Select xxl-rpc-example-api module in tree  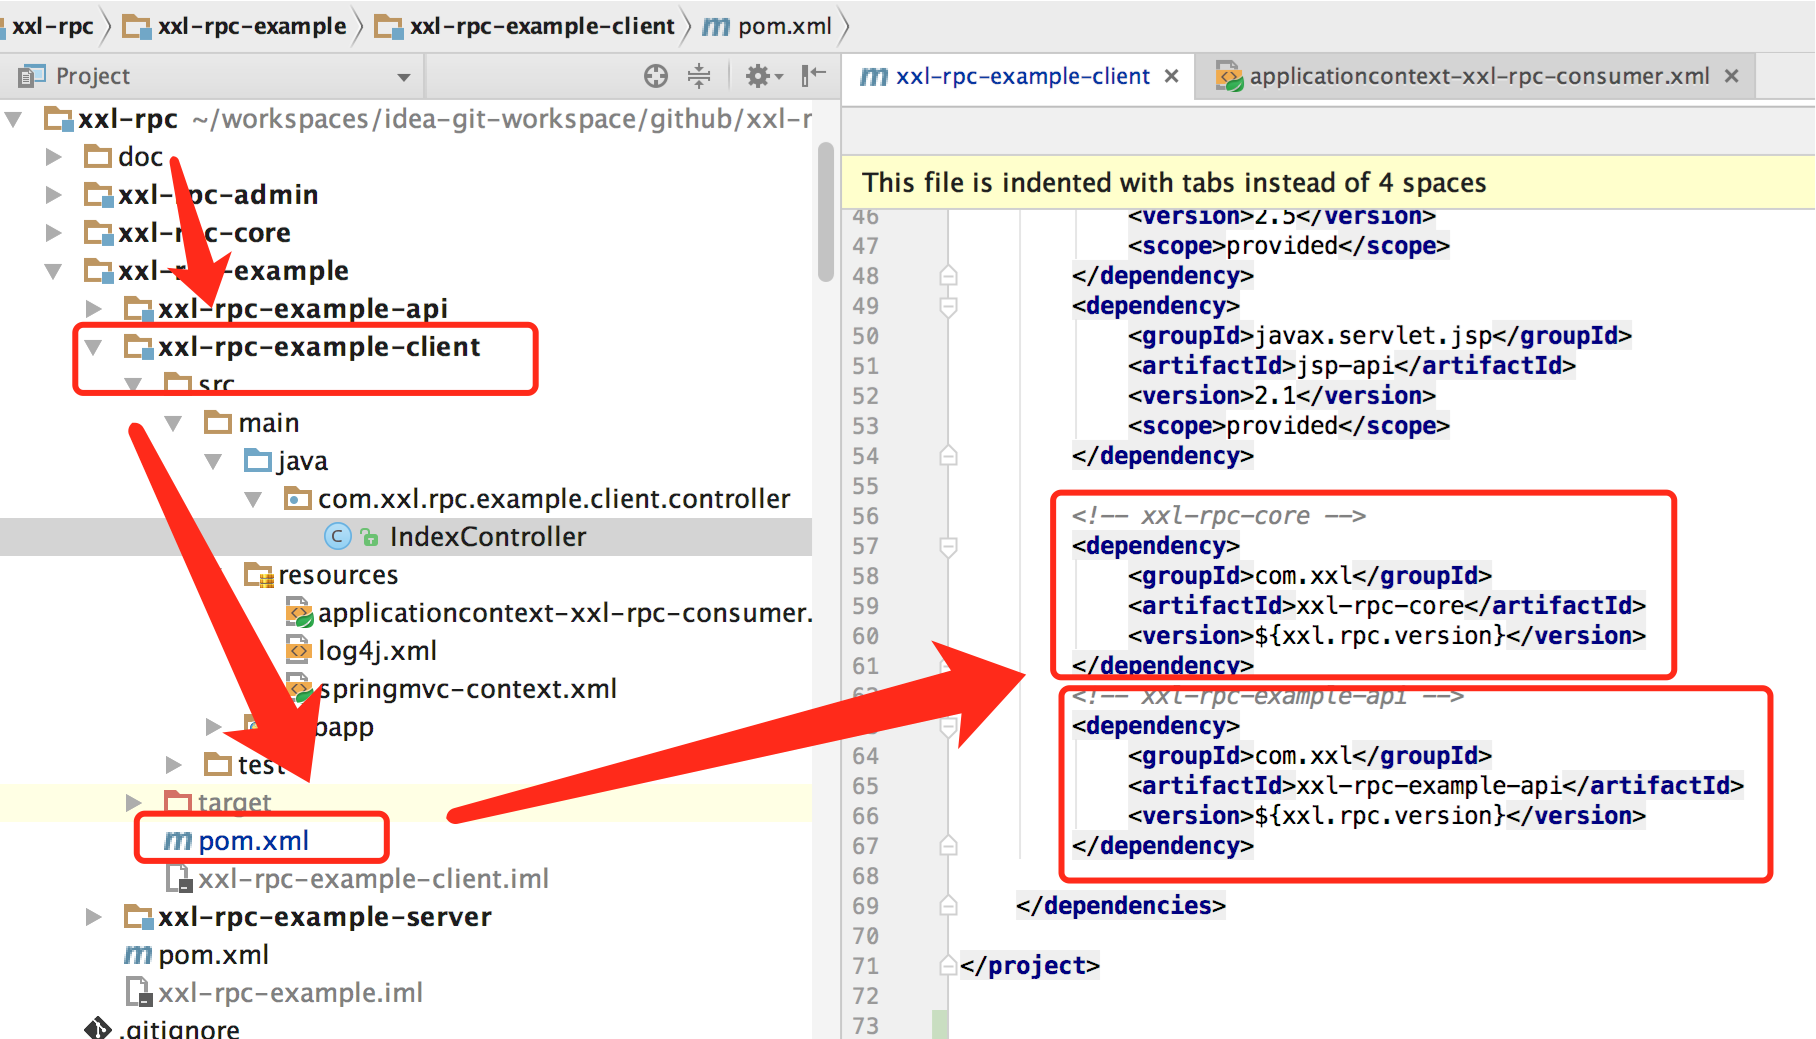[302, 309]
